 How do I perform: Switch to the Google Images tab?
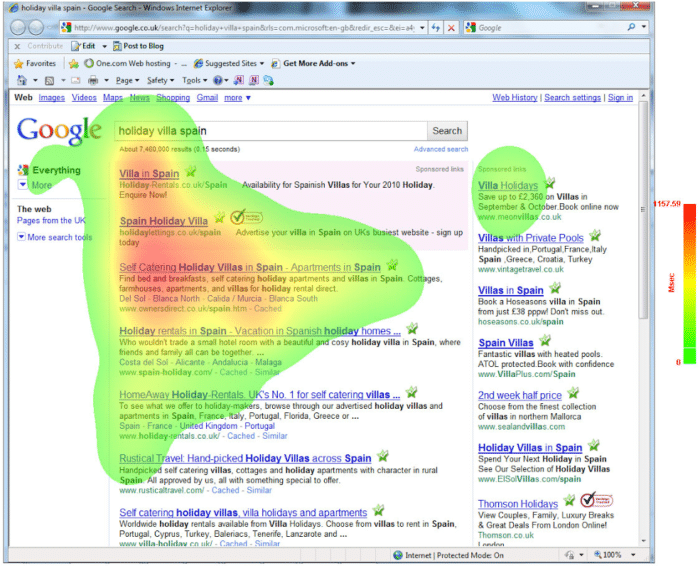(51, 98)
